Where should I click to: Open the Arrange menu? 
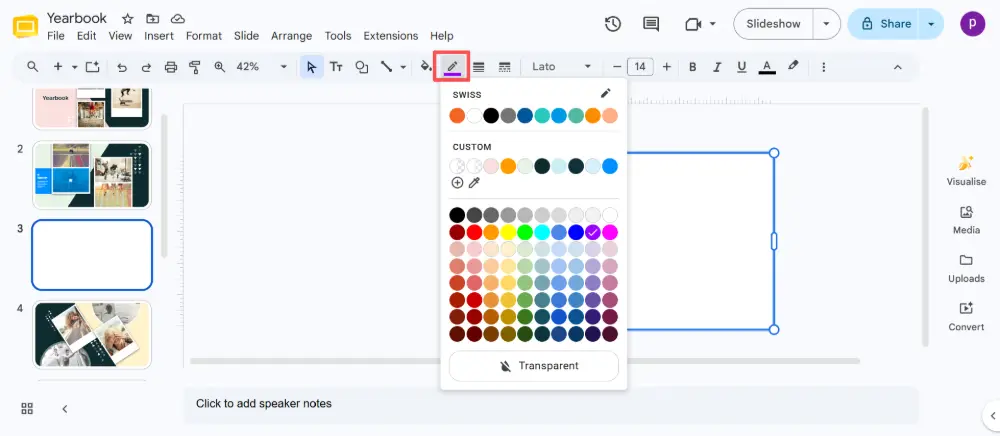click(291, 36)
